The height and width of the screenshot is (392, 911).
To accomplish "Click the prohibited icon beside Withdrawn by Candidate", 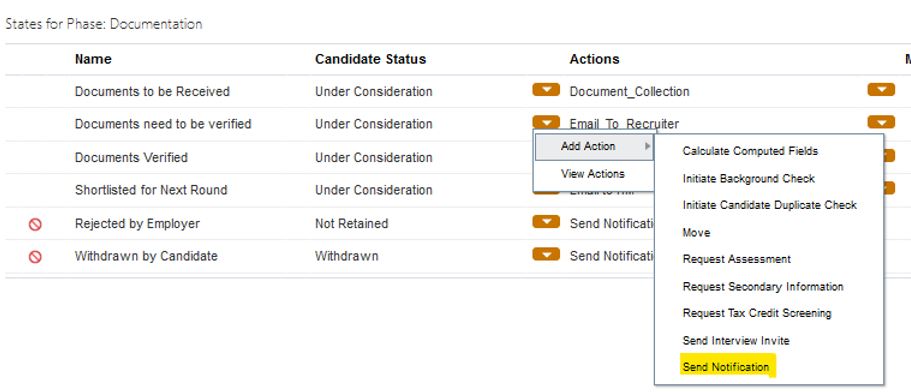I will coord(35,257).
